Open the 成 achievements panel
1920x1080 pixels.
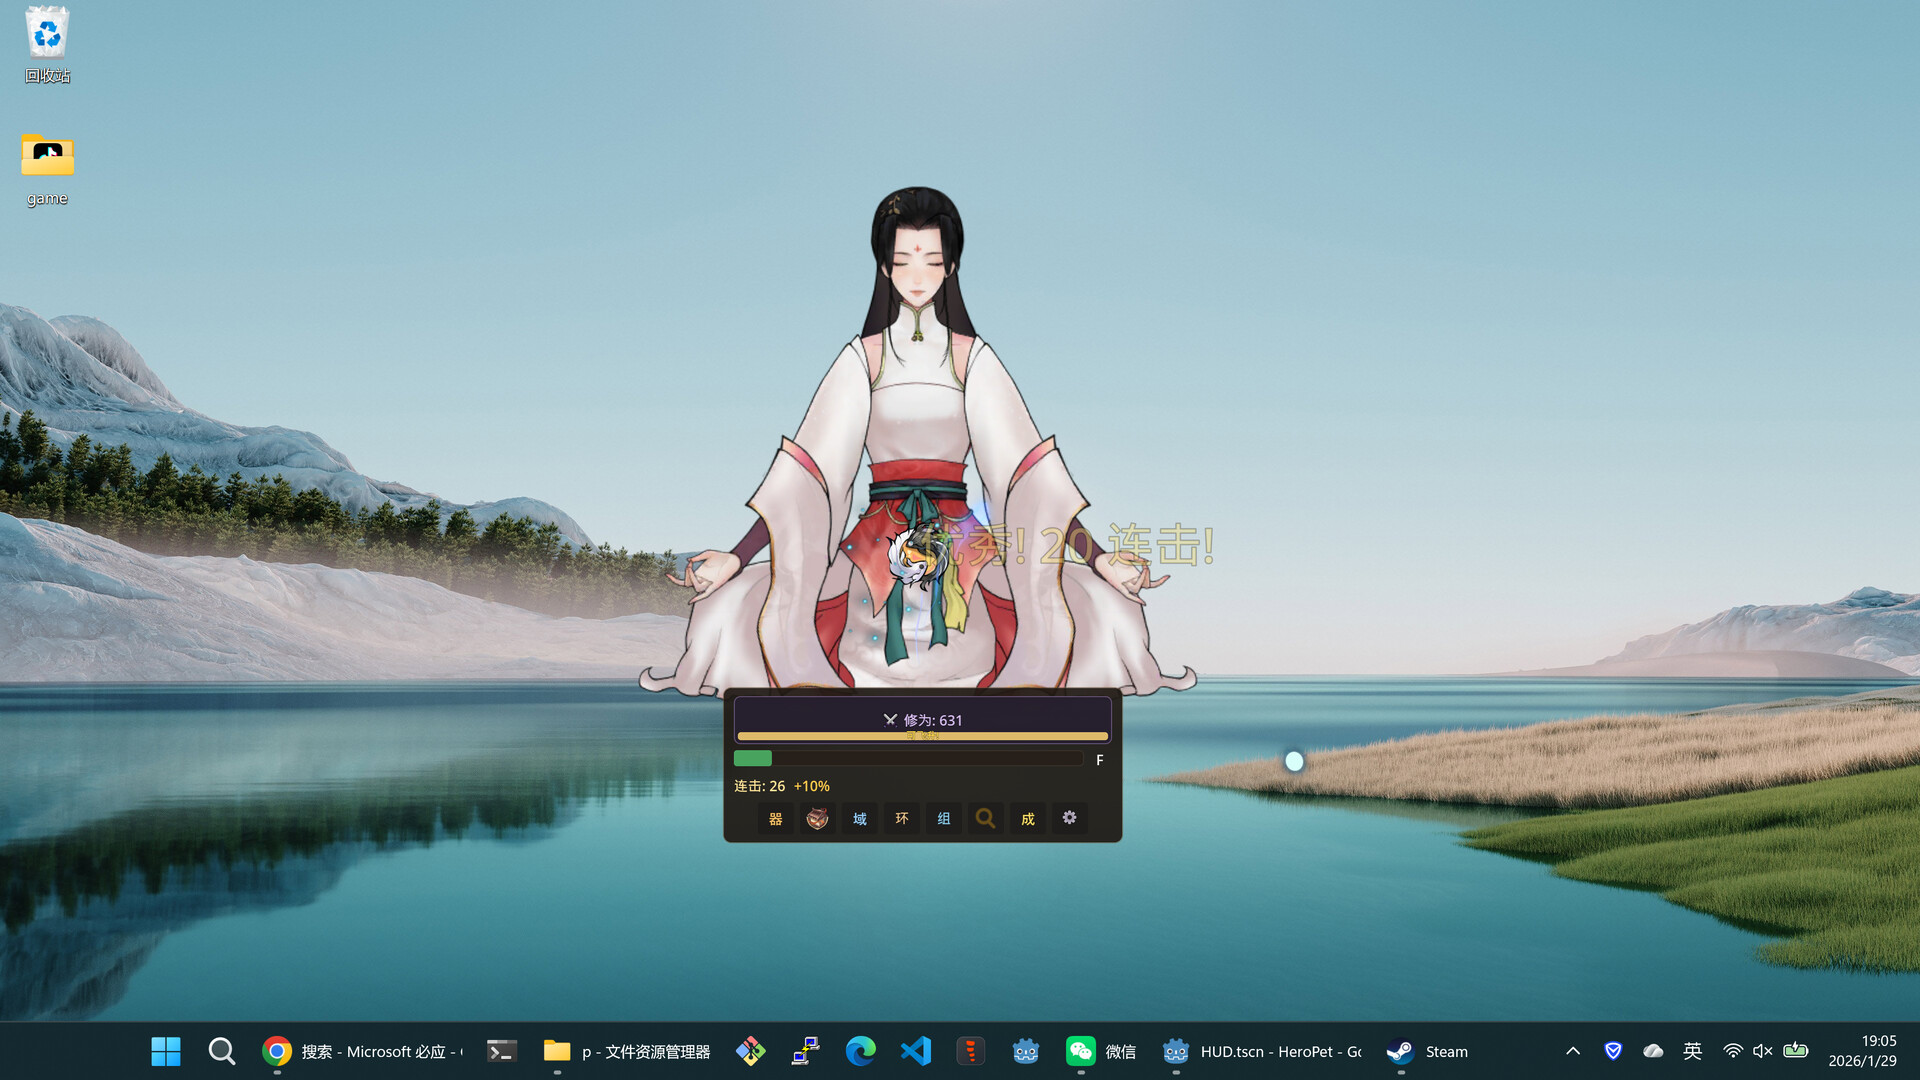(1027, 818)
